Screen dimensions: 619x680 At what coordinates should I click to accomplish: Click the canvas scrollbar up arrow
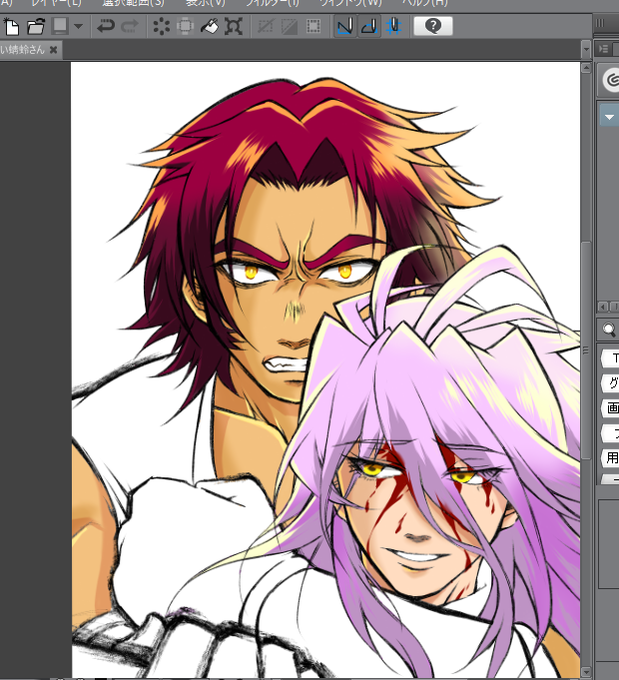tap(586, 68)
